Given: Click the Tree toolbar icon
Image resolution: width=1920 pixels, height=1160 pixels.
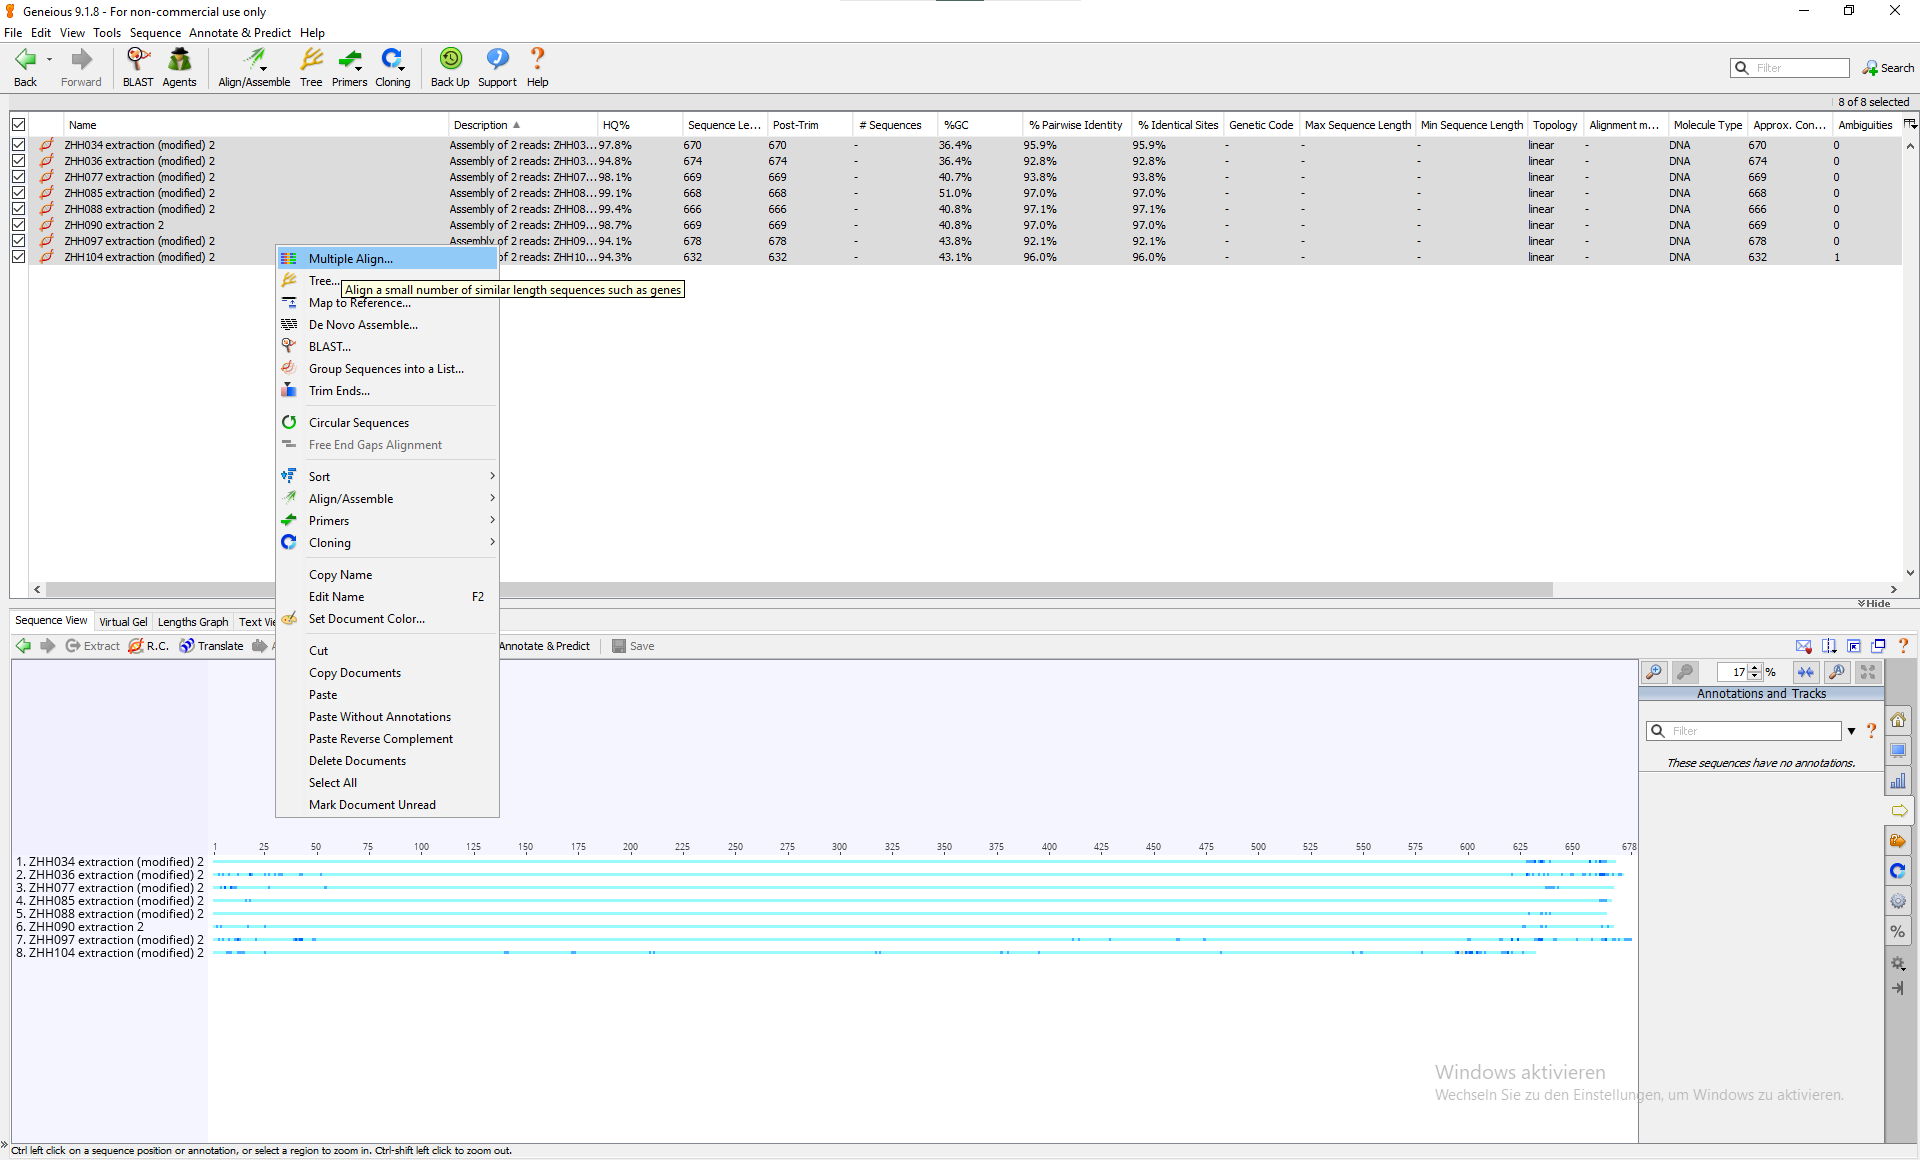Looking at the screenshot, I should [311, 67].
